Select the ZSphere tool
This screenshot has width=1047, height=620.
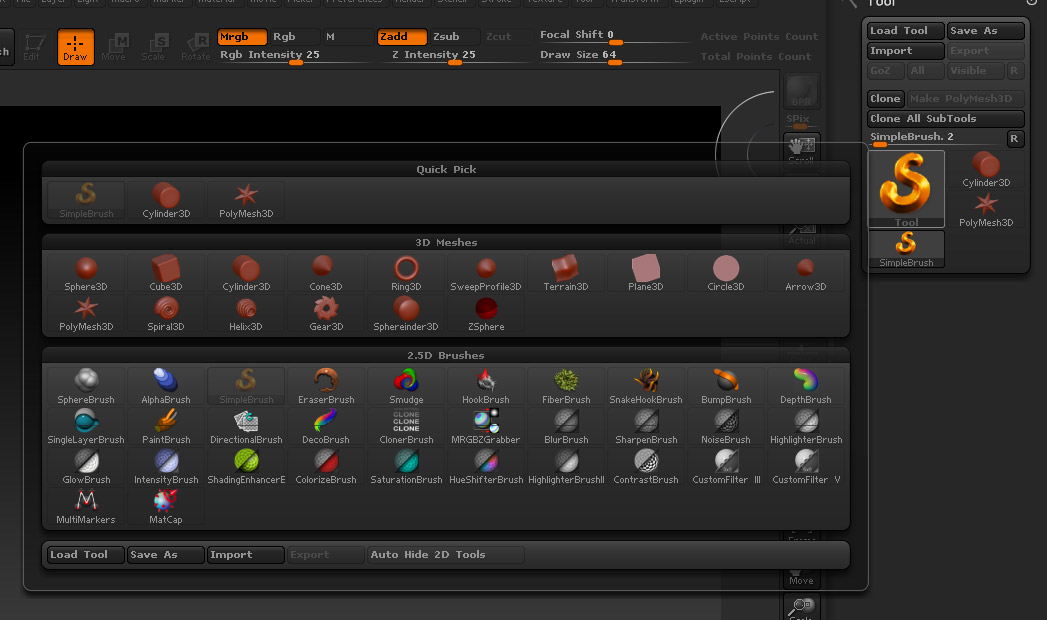click(x=486, y=314)
